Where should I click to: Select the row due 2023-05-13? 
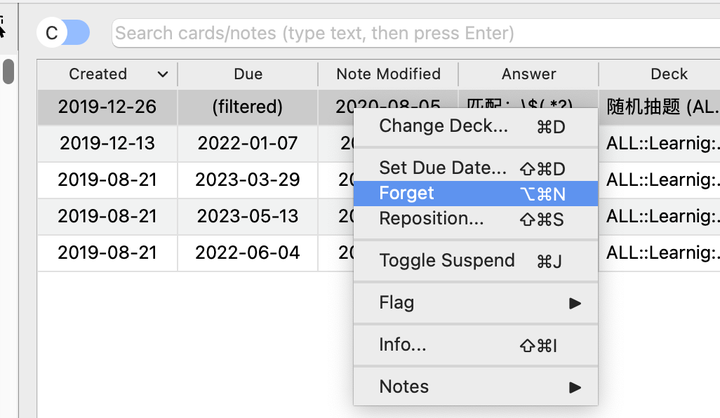coord(248,216)
